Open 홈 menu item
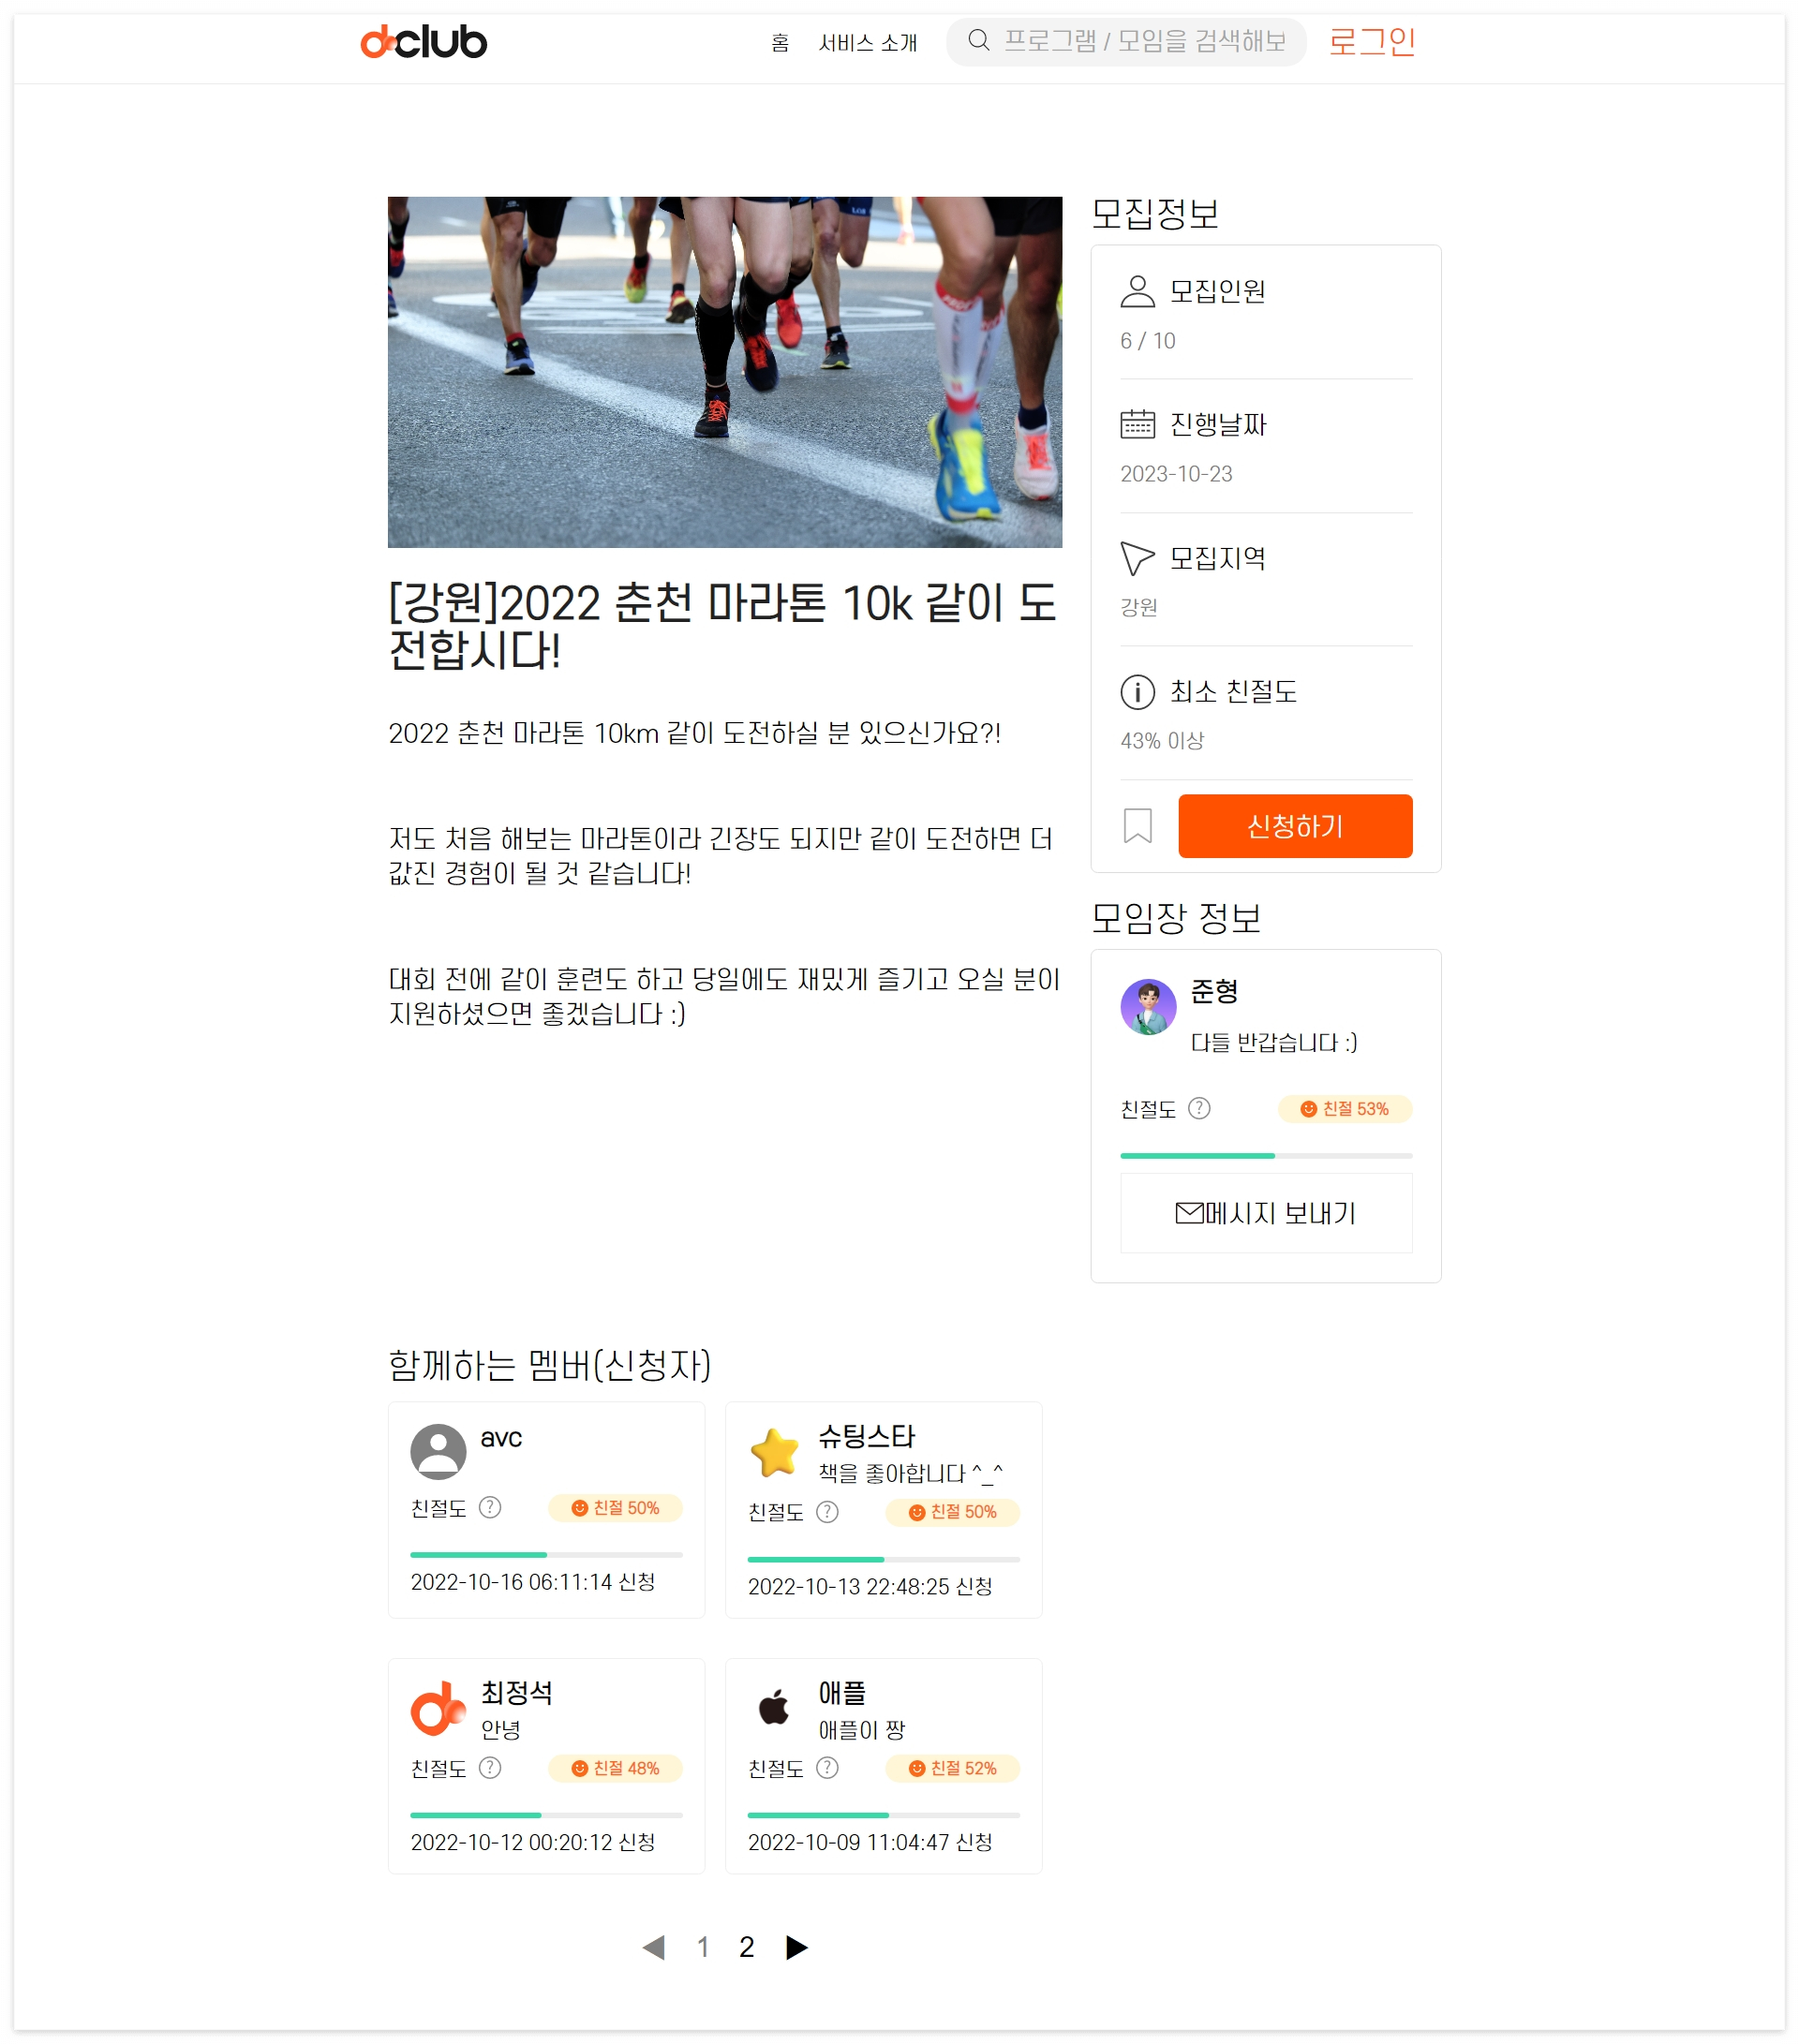The height and width of the screenshot is (2044, 1799). [x=780, y=43]
